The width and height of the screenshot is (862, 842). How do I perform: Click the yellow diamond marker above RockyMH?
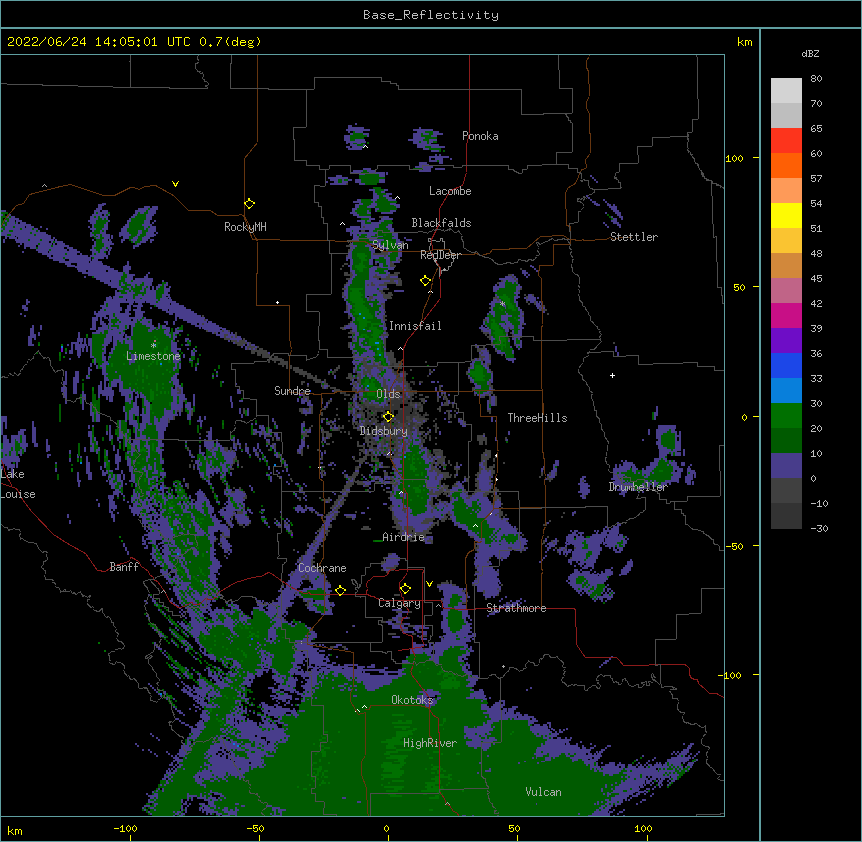[x=249, y=204]
